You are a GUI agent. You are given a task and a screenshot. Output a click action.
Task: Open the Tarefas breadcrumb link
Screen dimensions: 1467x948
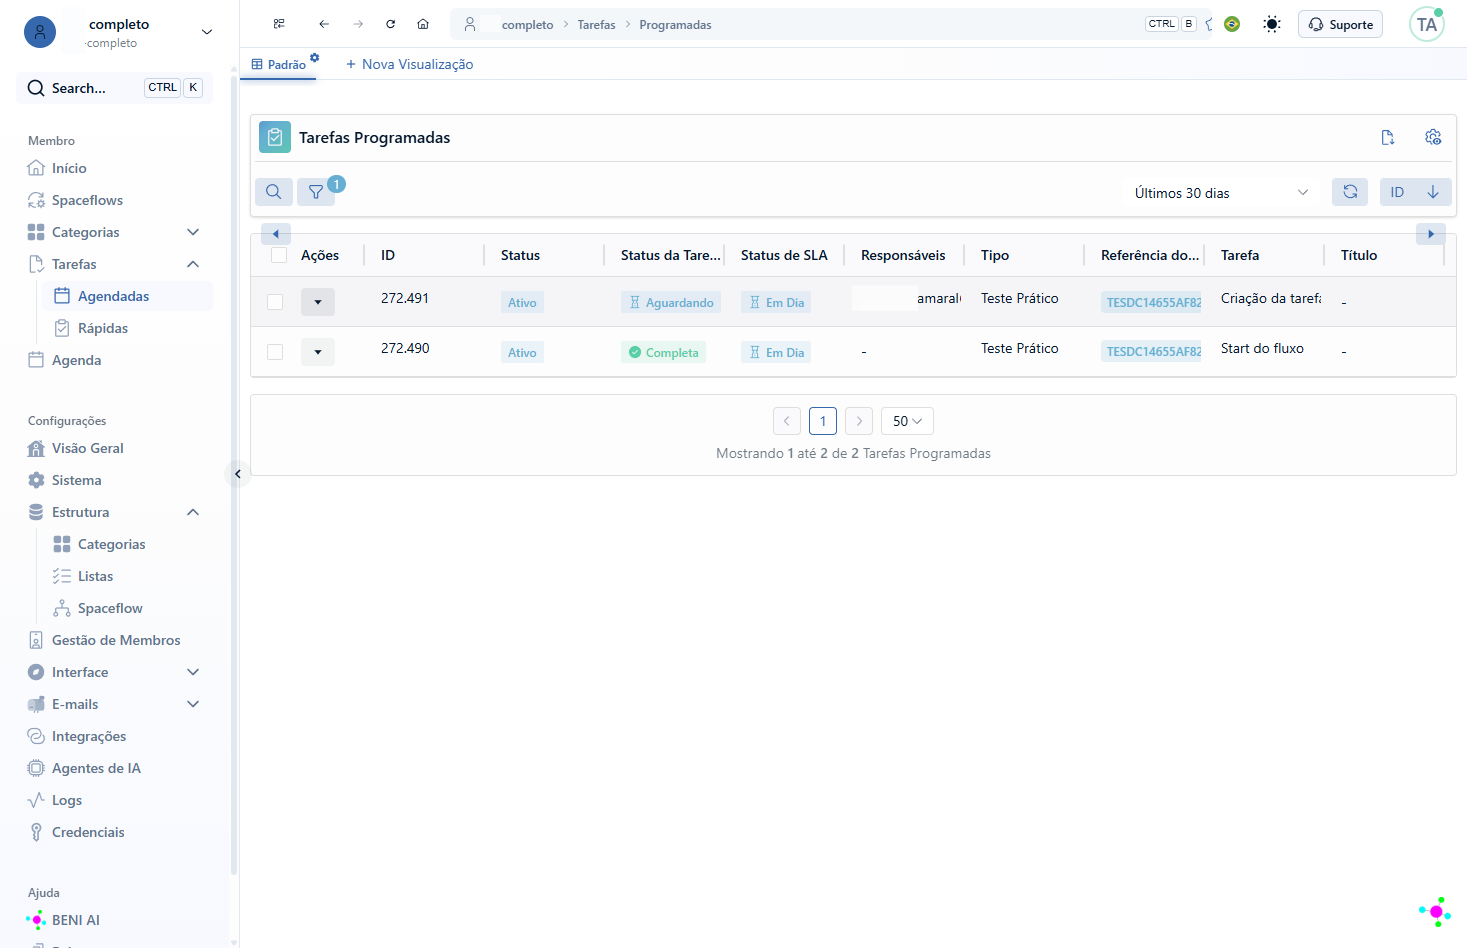pos(596,25)
